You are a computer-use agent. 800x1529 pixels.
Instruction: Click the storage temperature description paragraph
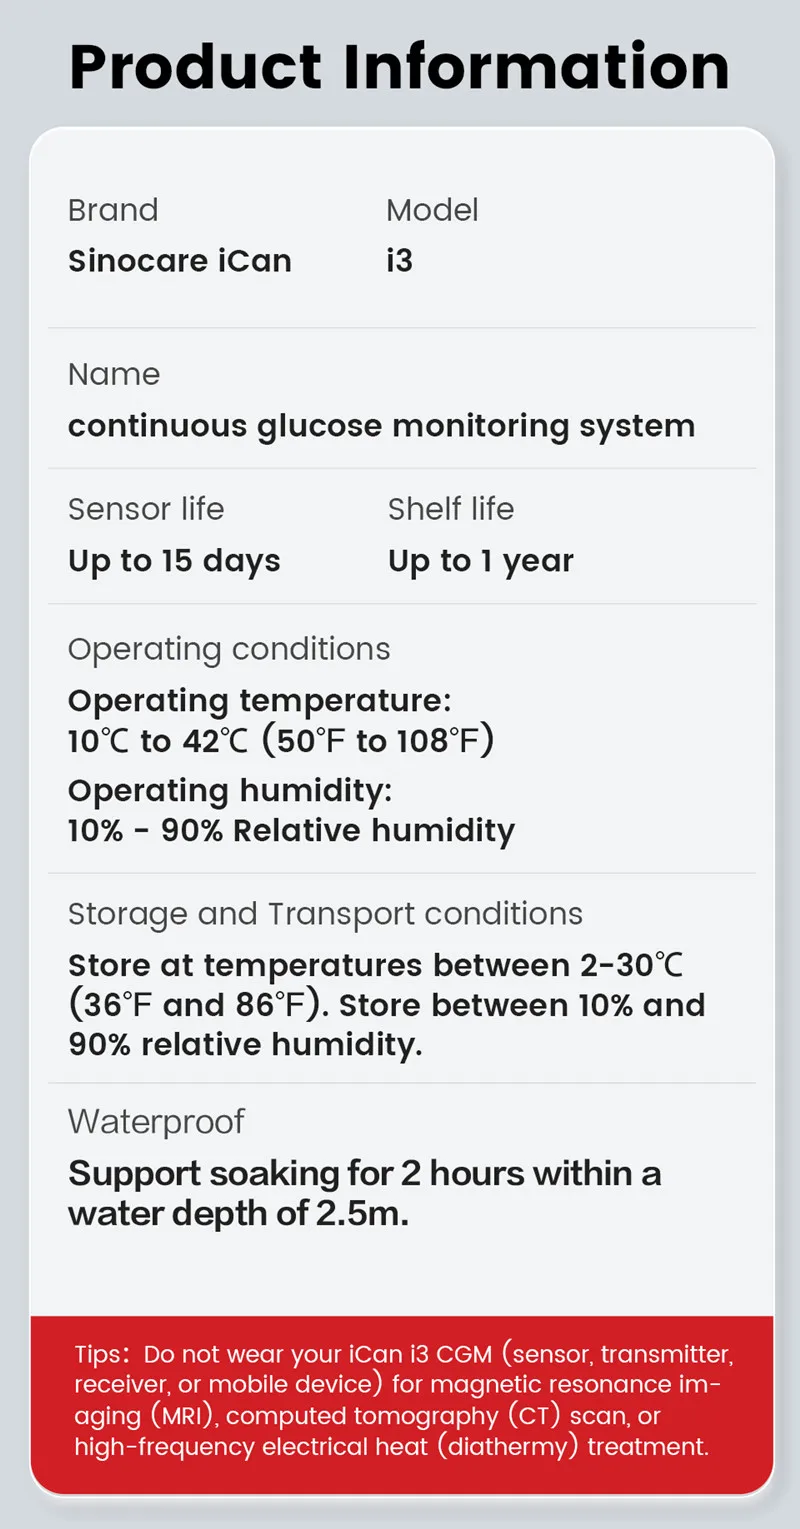[x=386, y=1005]
